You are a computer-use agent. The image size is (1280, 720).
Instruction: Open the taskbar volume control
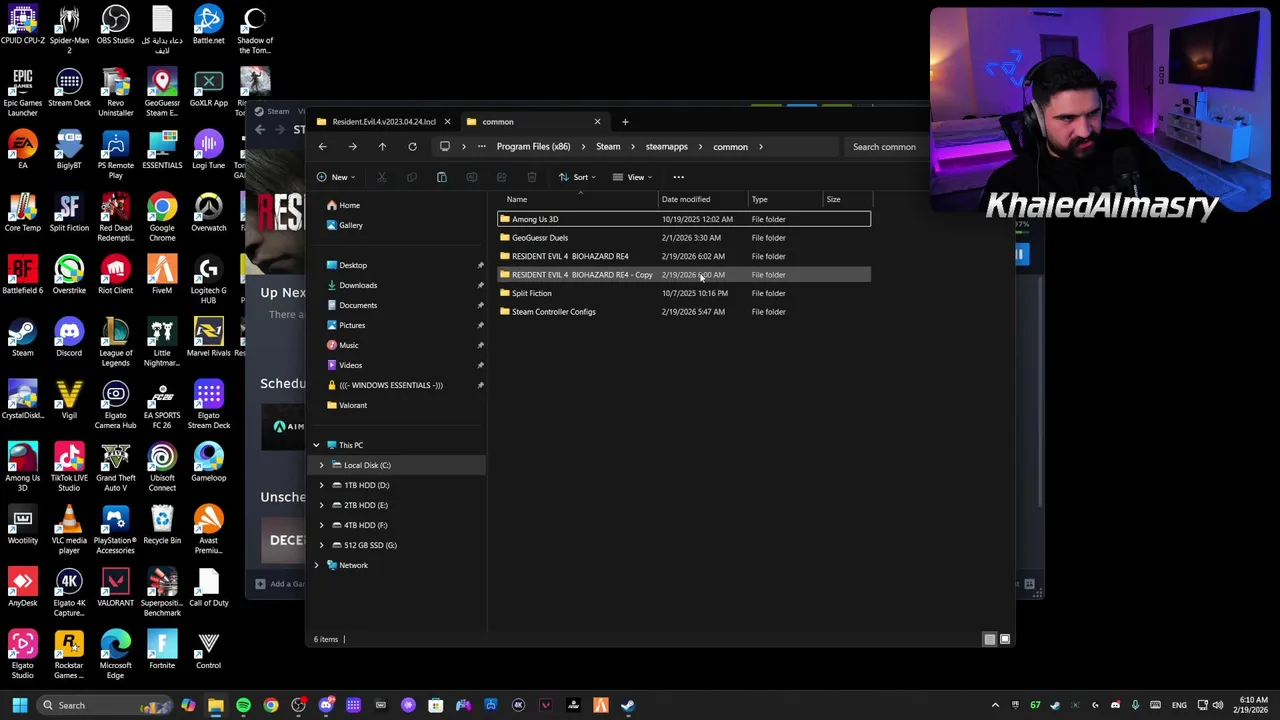(x=1218, y=705)
